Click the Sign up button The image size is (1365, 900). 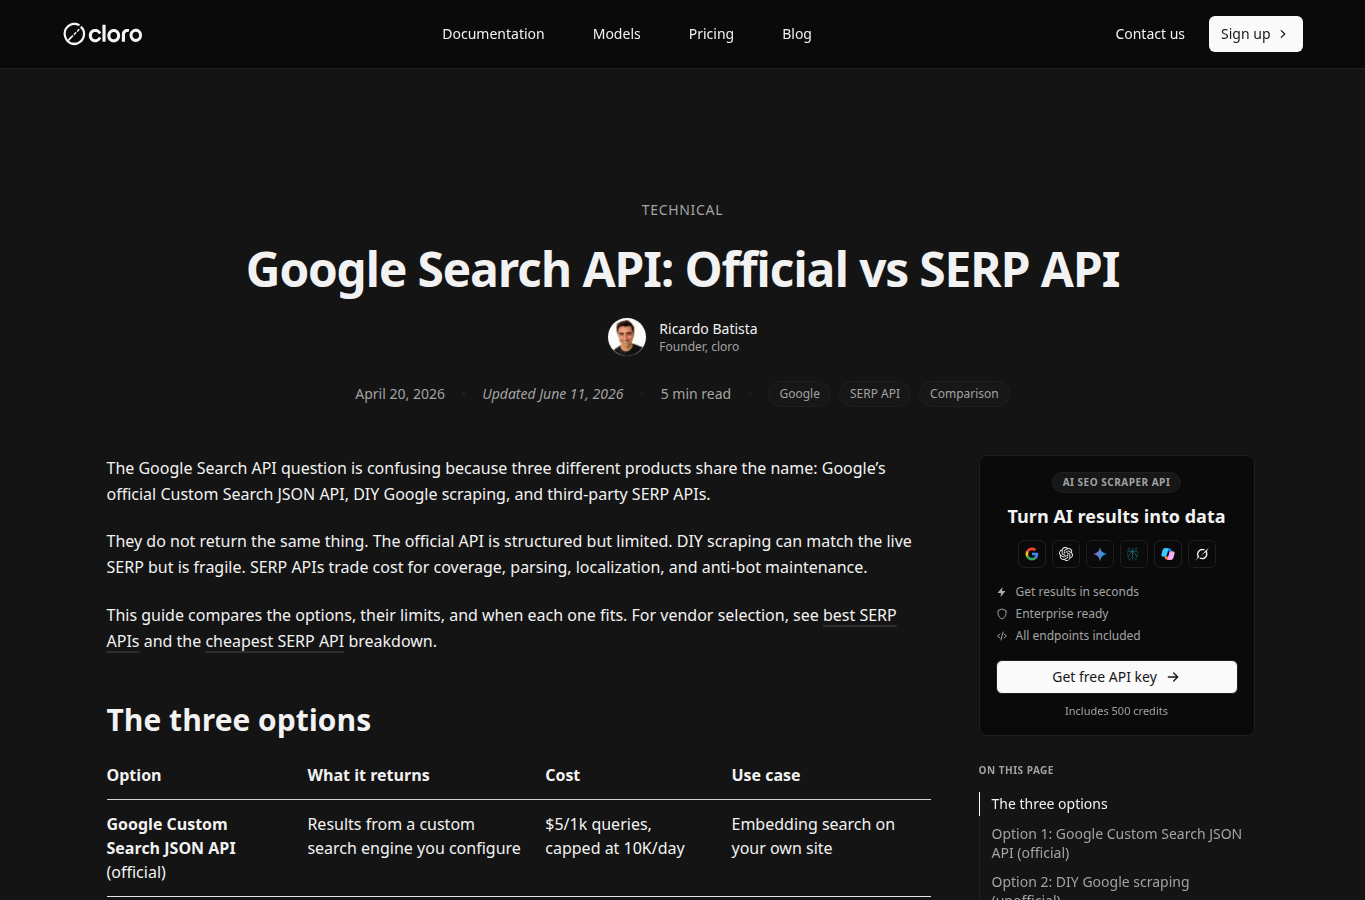tap(1255, 34)
